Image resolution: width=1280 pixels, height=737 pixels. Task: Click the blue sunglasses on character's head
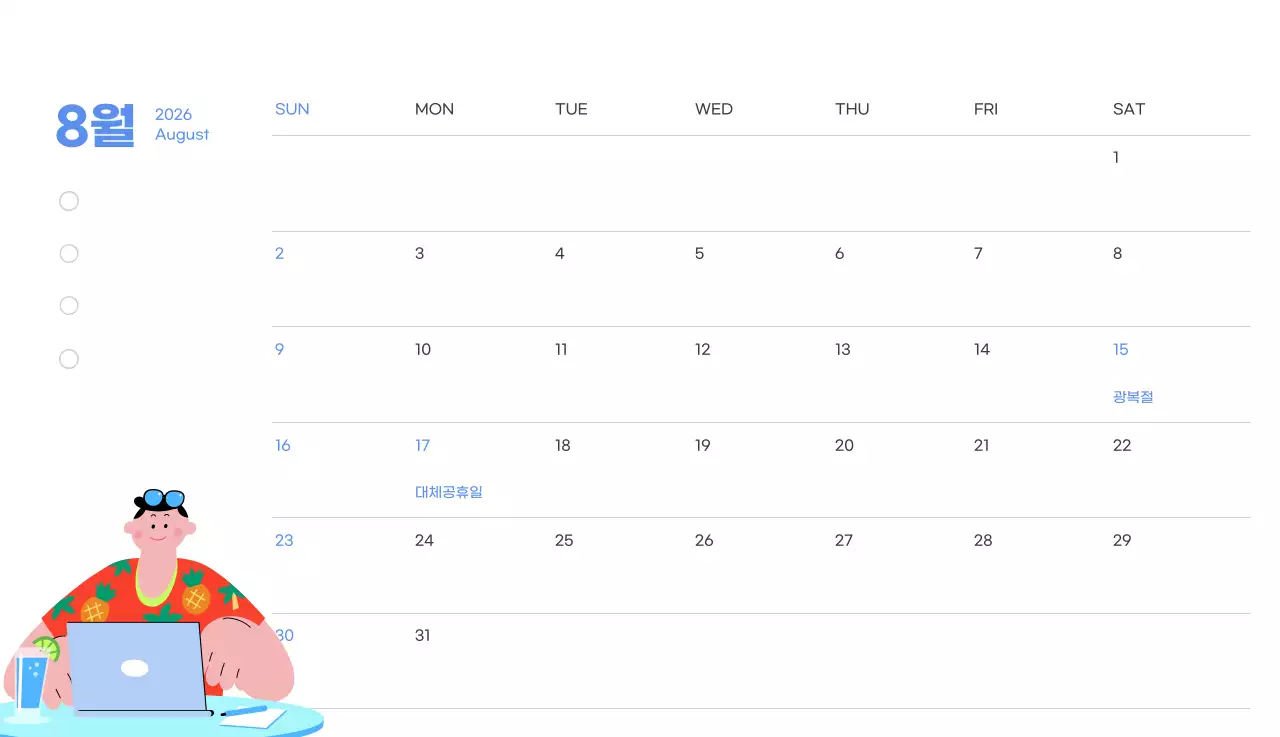(x=160, y=498)
